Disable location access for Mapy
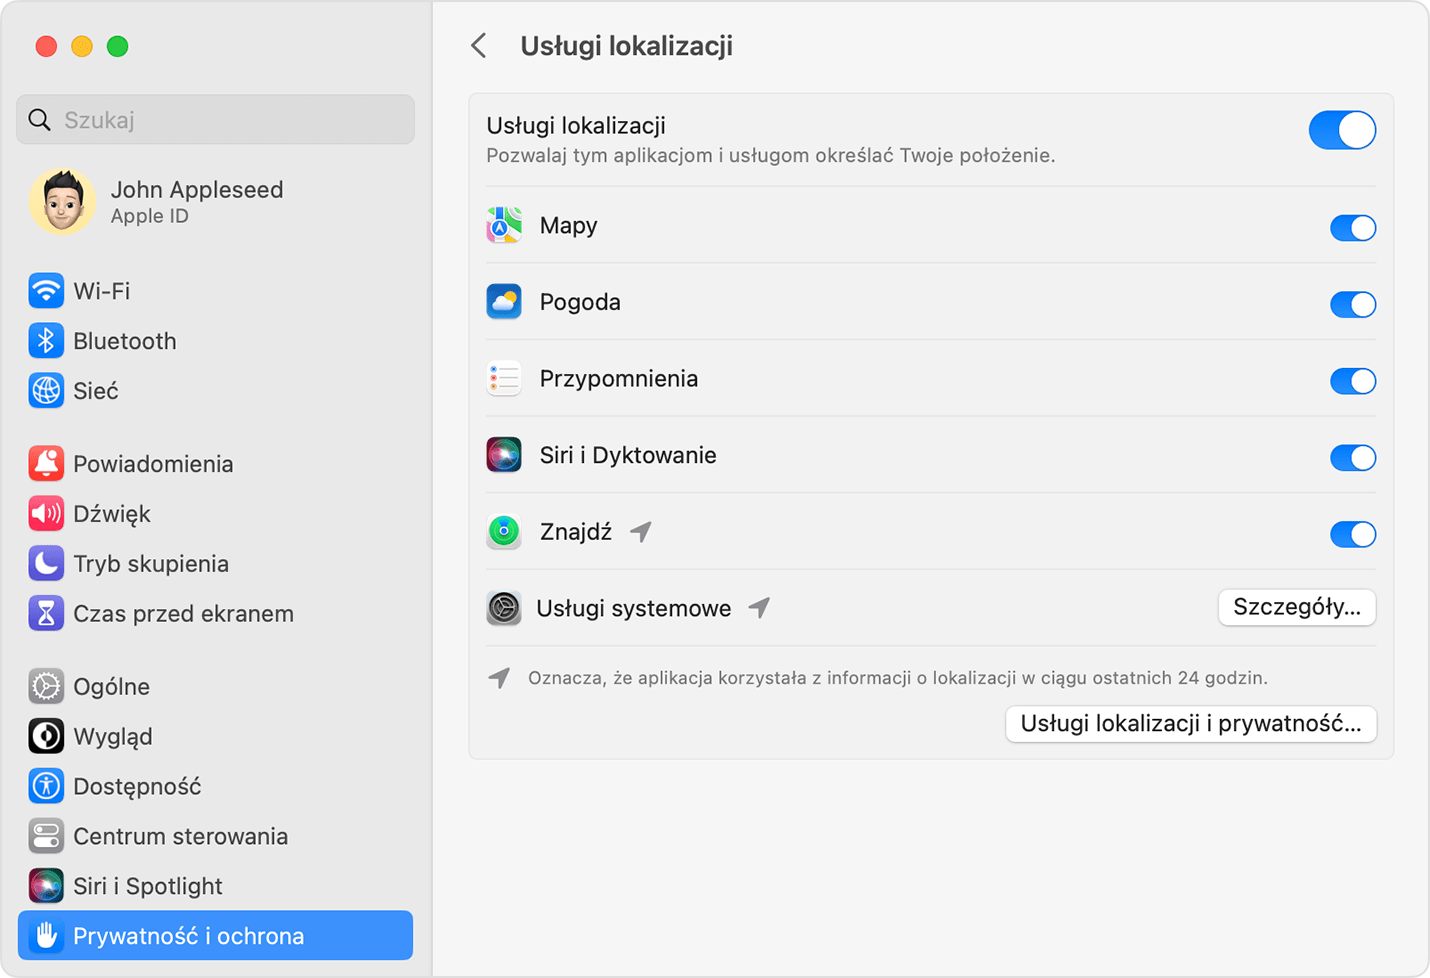Viewport: 1430px width, 978px height. (1353, 228)
